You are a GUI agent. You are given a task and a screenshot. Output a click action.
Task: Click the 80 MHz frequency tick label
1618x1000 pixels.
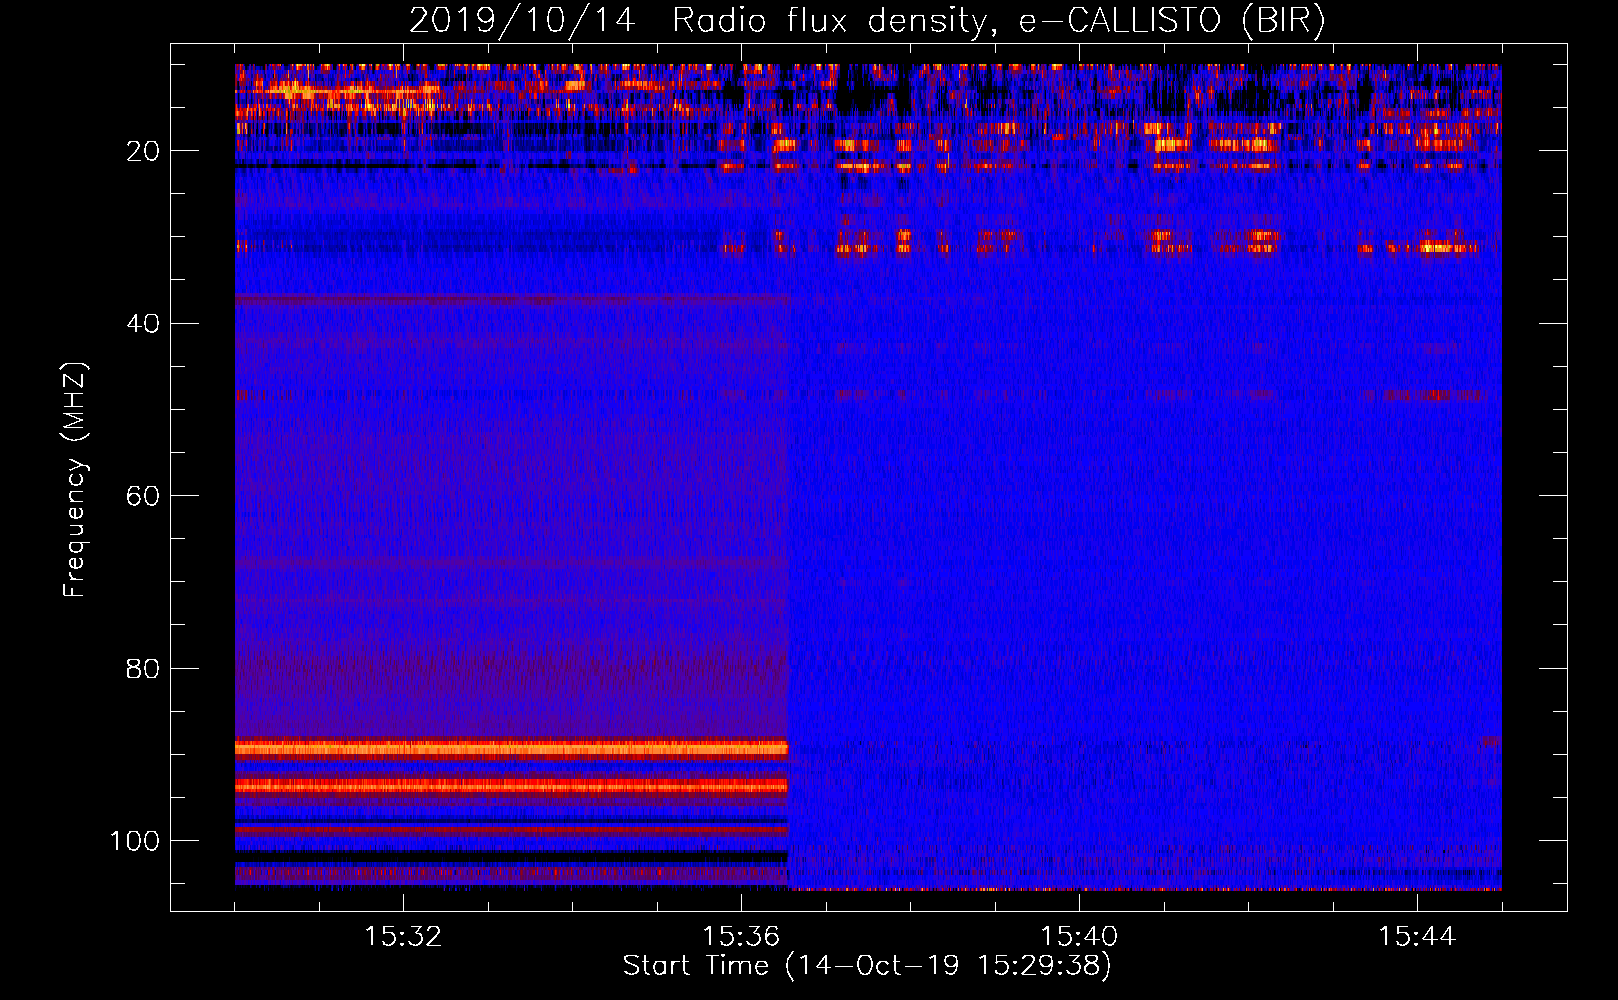coord(143,668)
